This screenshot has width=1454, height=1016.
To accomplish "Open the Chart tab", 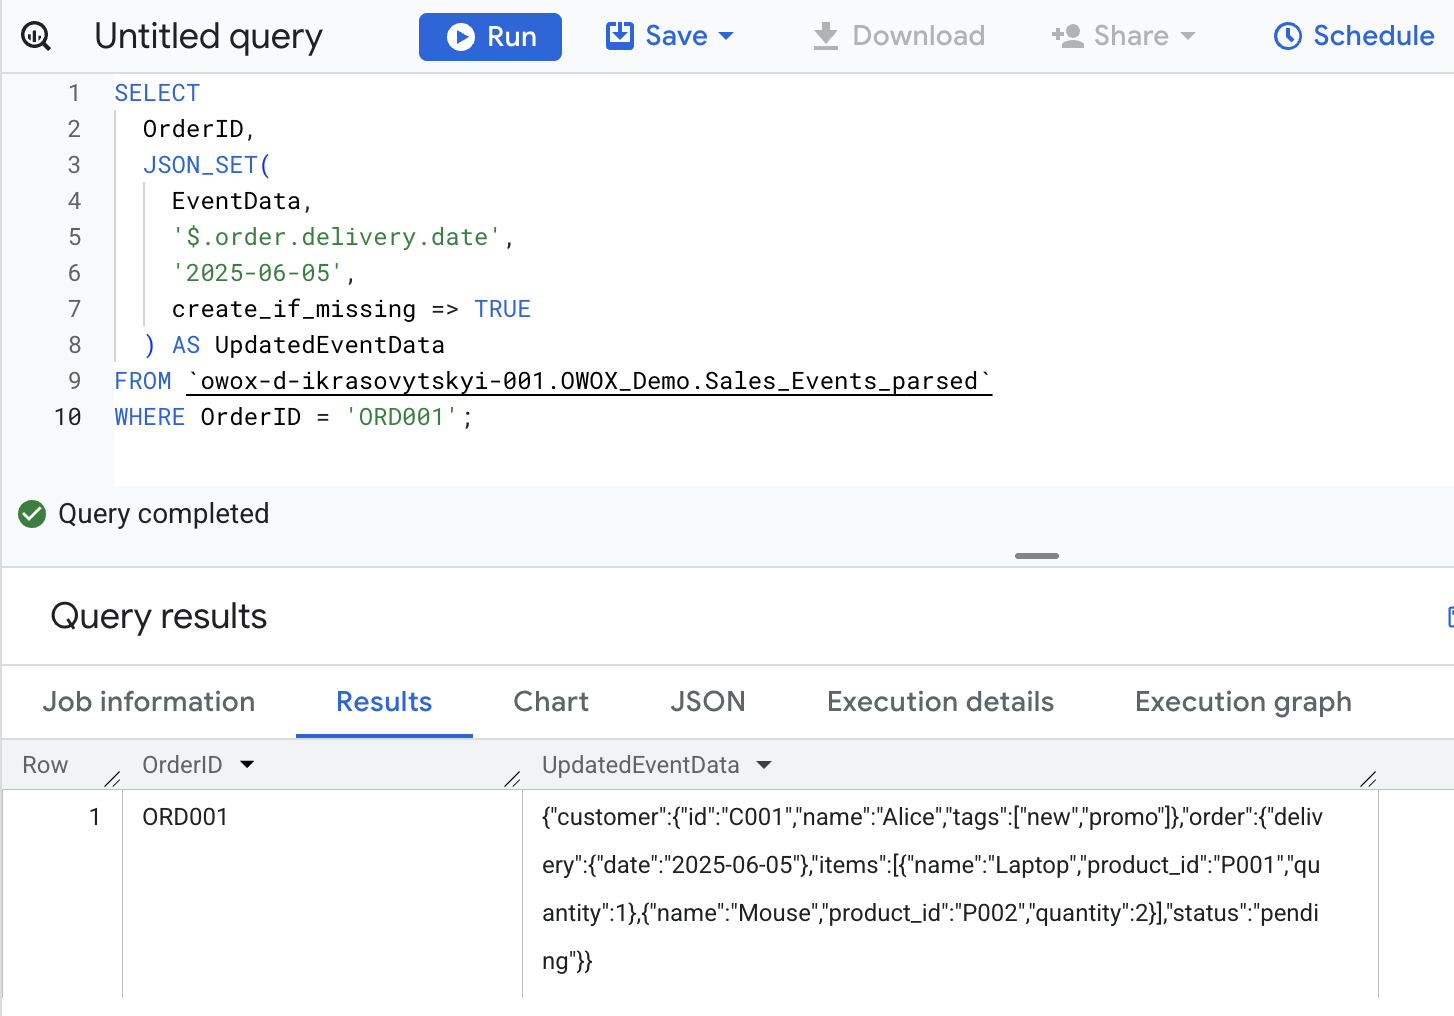I will (551, 702).
